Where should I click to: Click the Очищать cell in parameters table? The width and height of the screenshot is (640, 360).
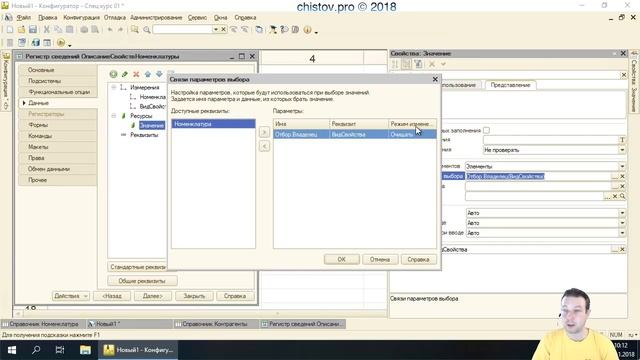[x=412, y=134]
